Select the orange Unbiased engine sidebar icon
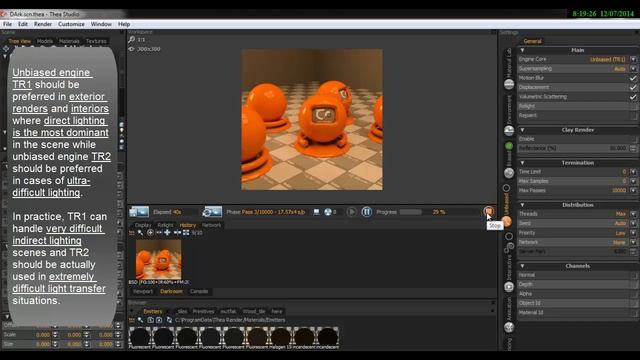The width and height of the screenshot is (640, 360). (507, 222)
